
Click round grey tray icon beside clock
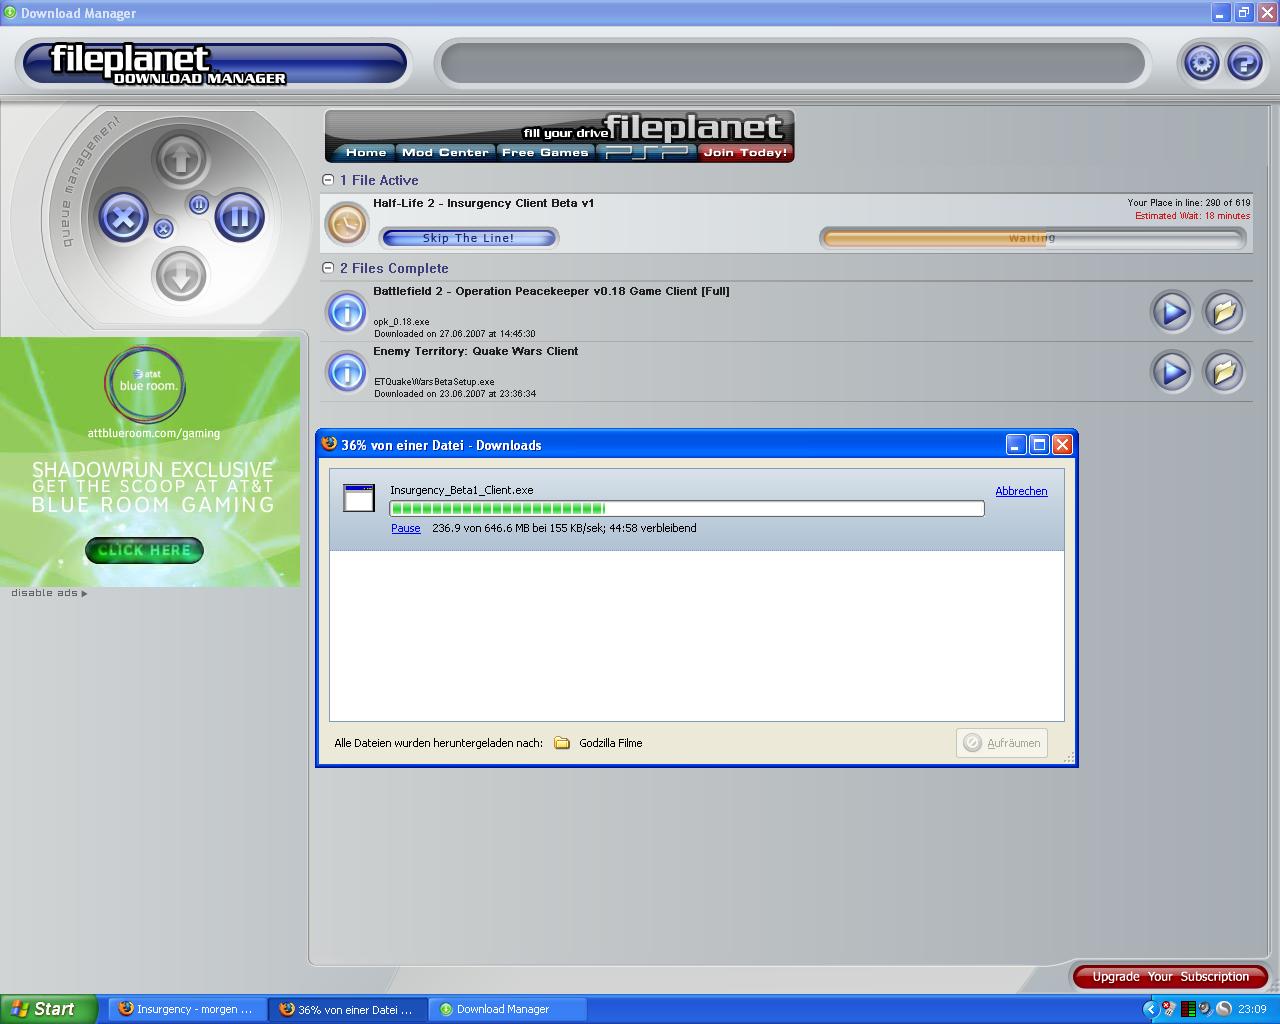coord(1223,1009)
